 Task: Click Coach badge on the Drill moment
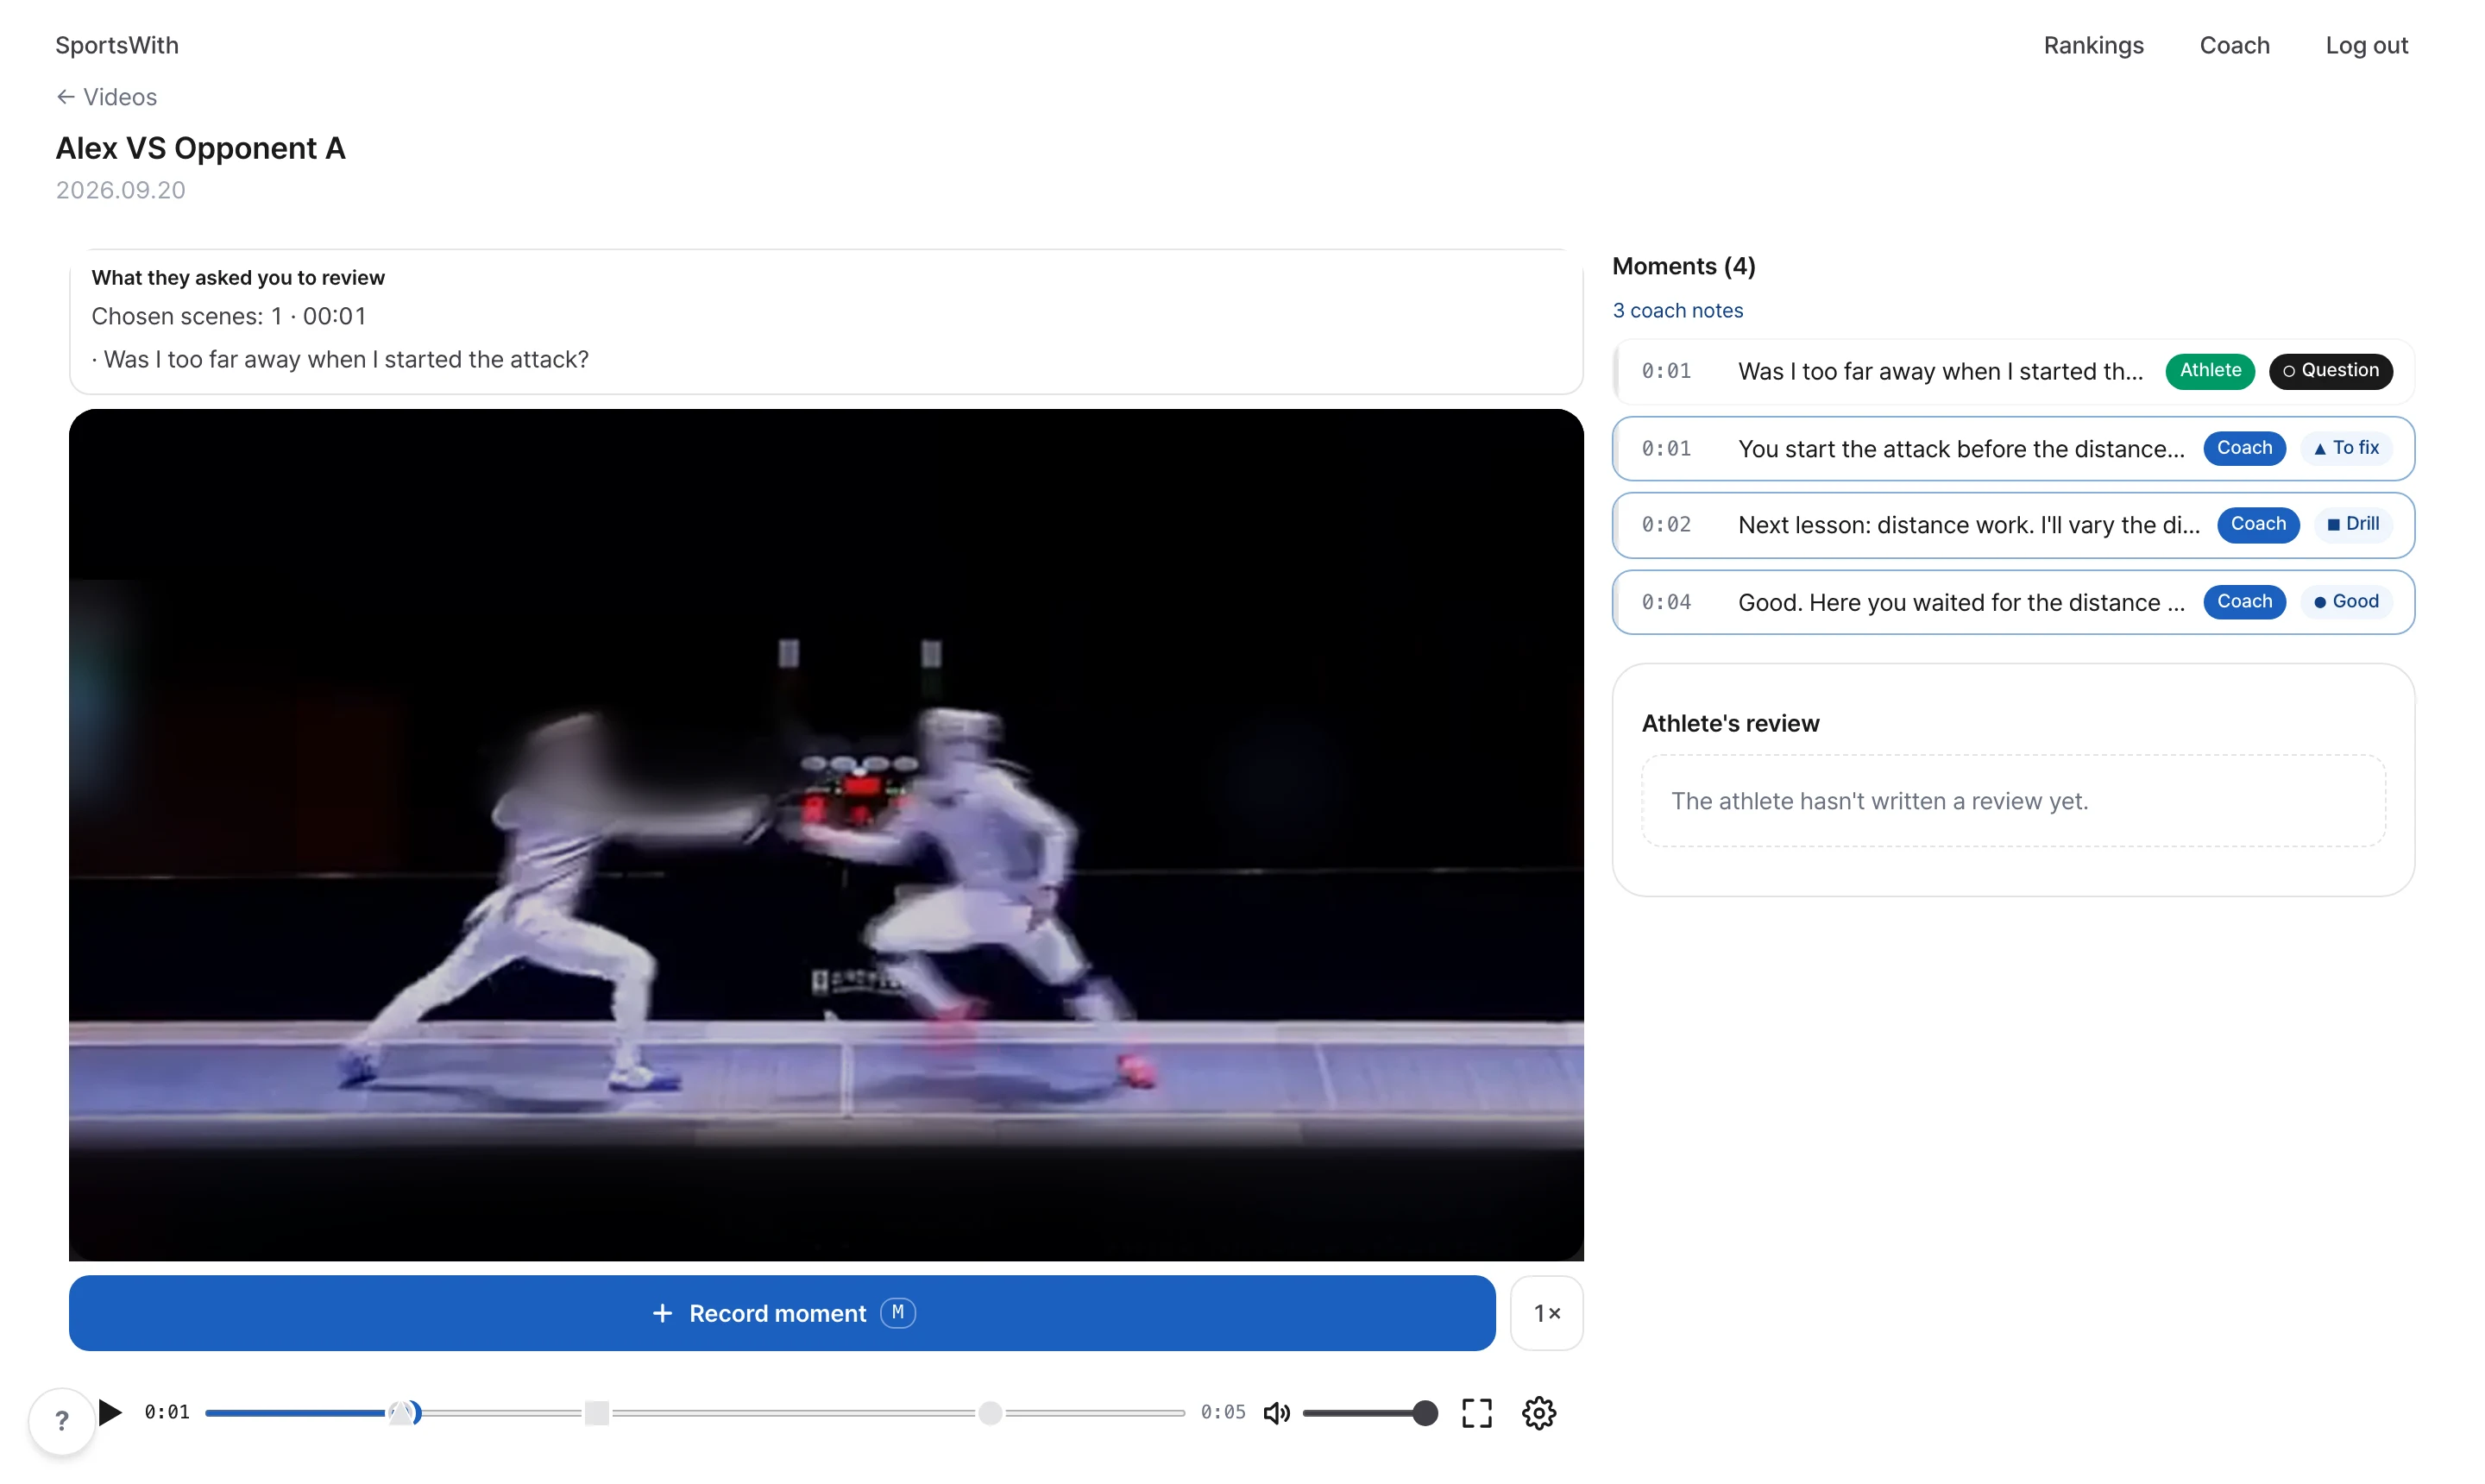click(x=2258, y=524)
